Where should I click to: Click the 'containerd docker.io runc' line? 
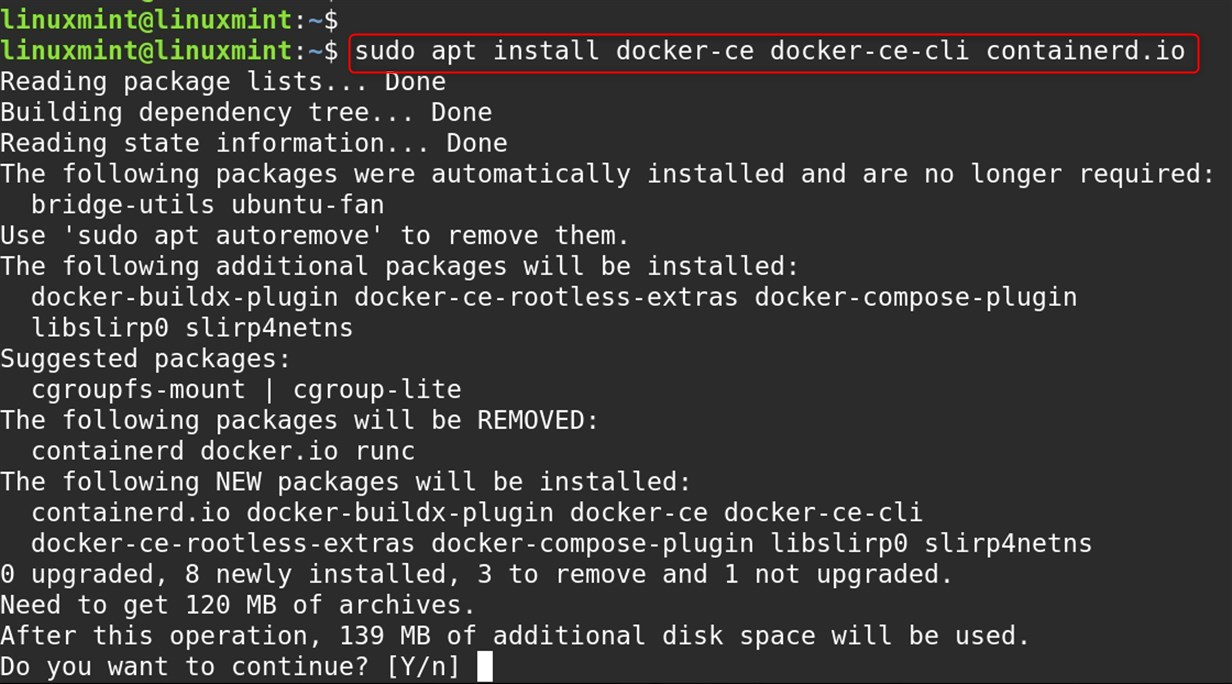tap(223, 451)
